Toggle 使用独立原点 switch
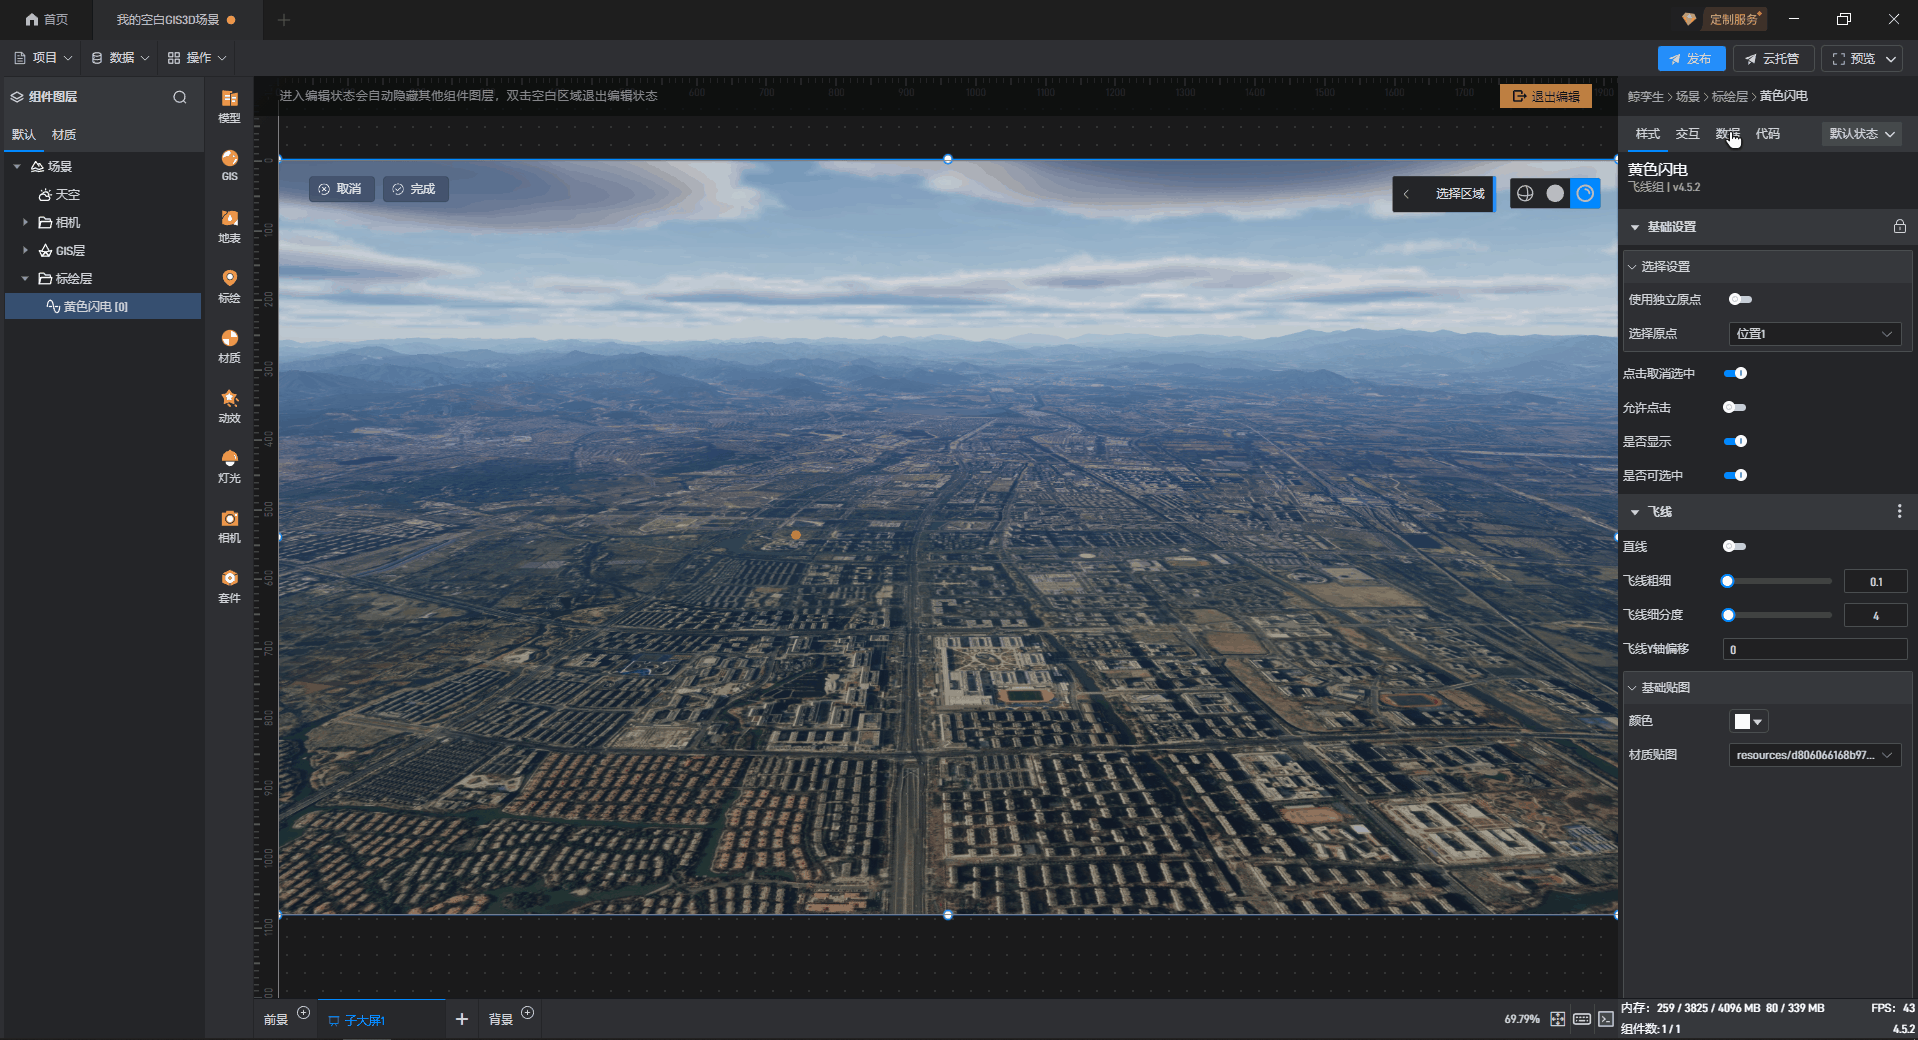The height and width of the screenshot is (1040, 1918). [x=1740, y=299]
